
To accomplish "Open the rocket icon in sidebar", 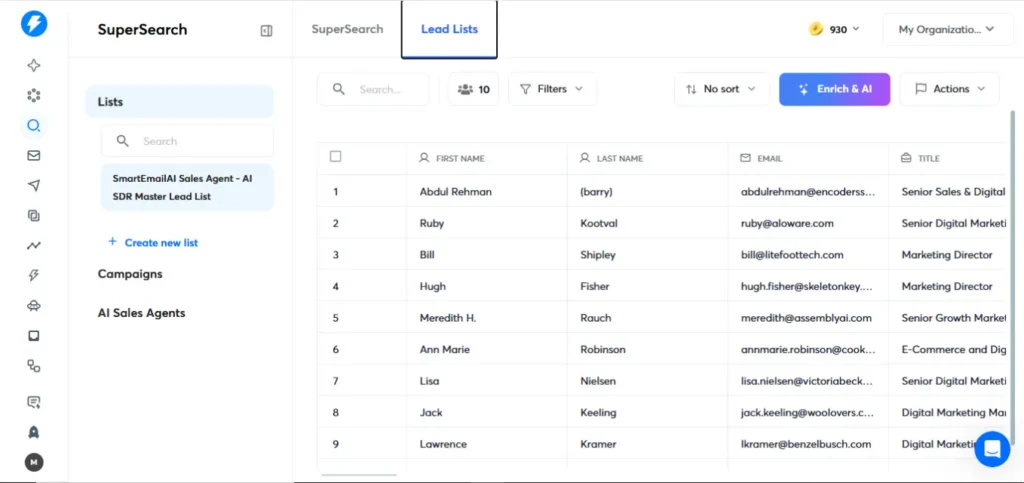I will coord(34,432).
